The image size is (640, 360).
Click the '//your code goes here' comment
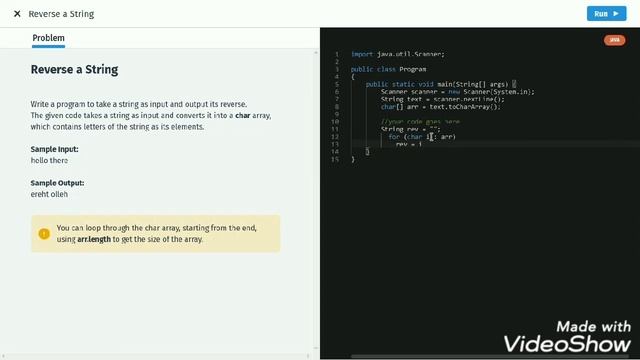pyautogui.click(x=420, y=122)
